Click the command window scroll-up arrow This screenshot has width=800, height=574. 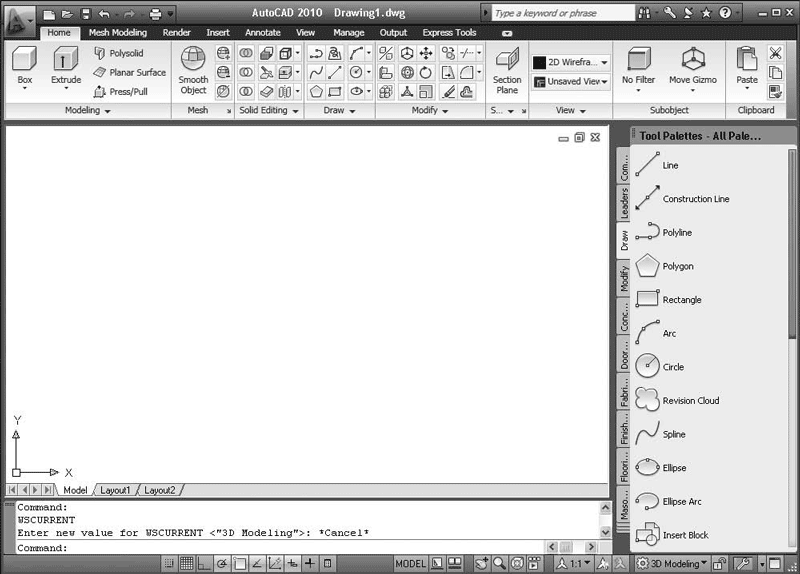605,507
